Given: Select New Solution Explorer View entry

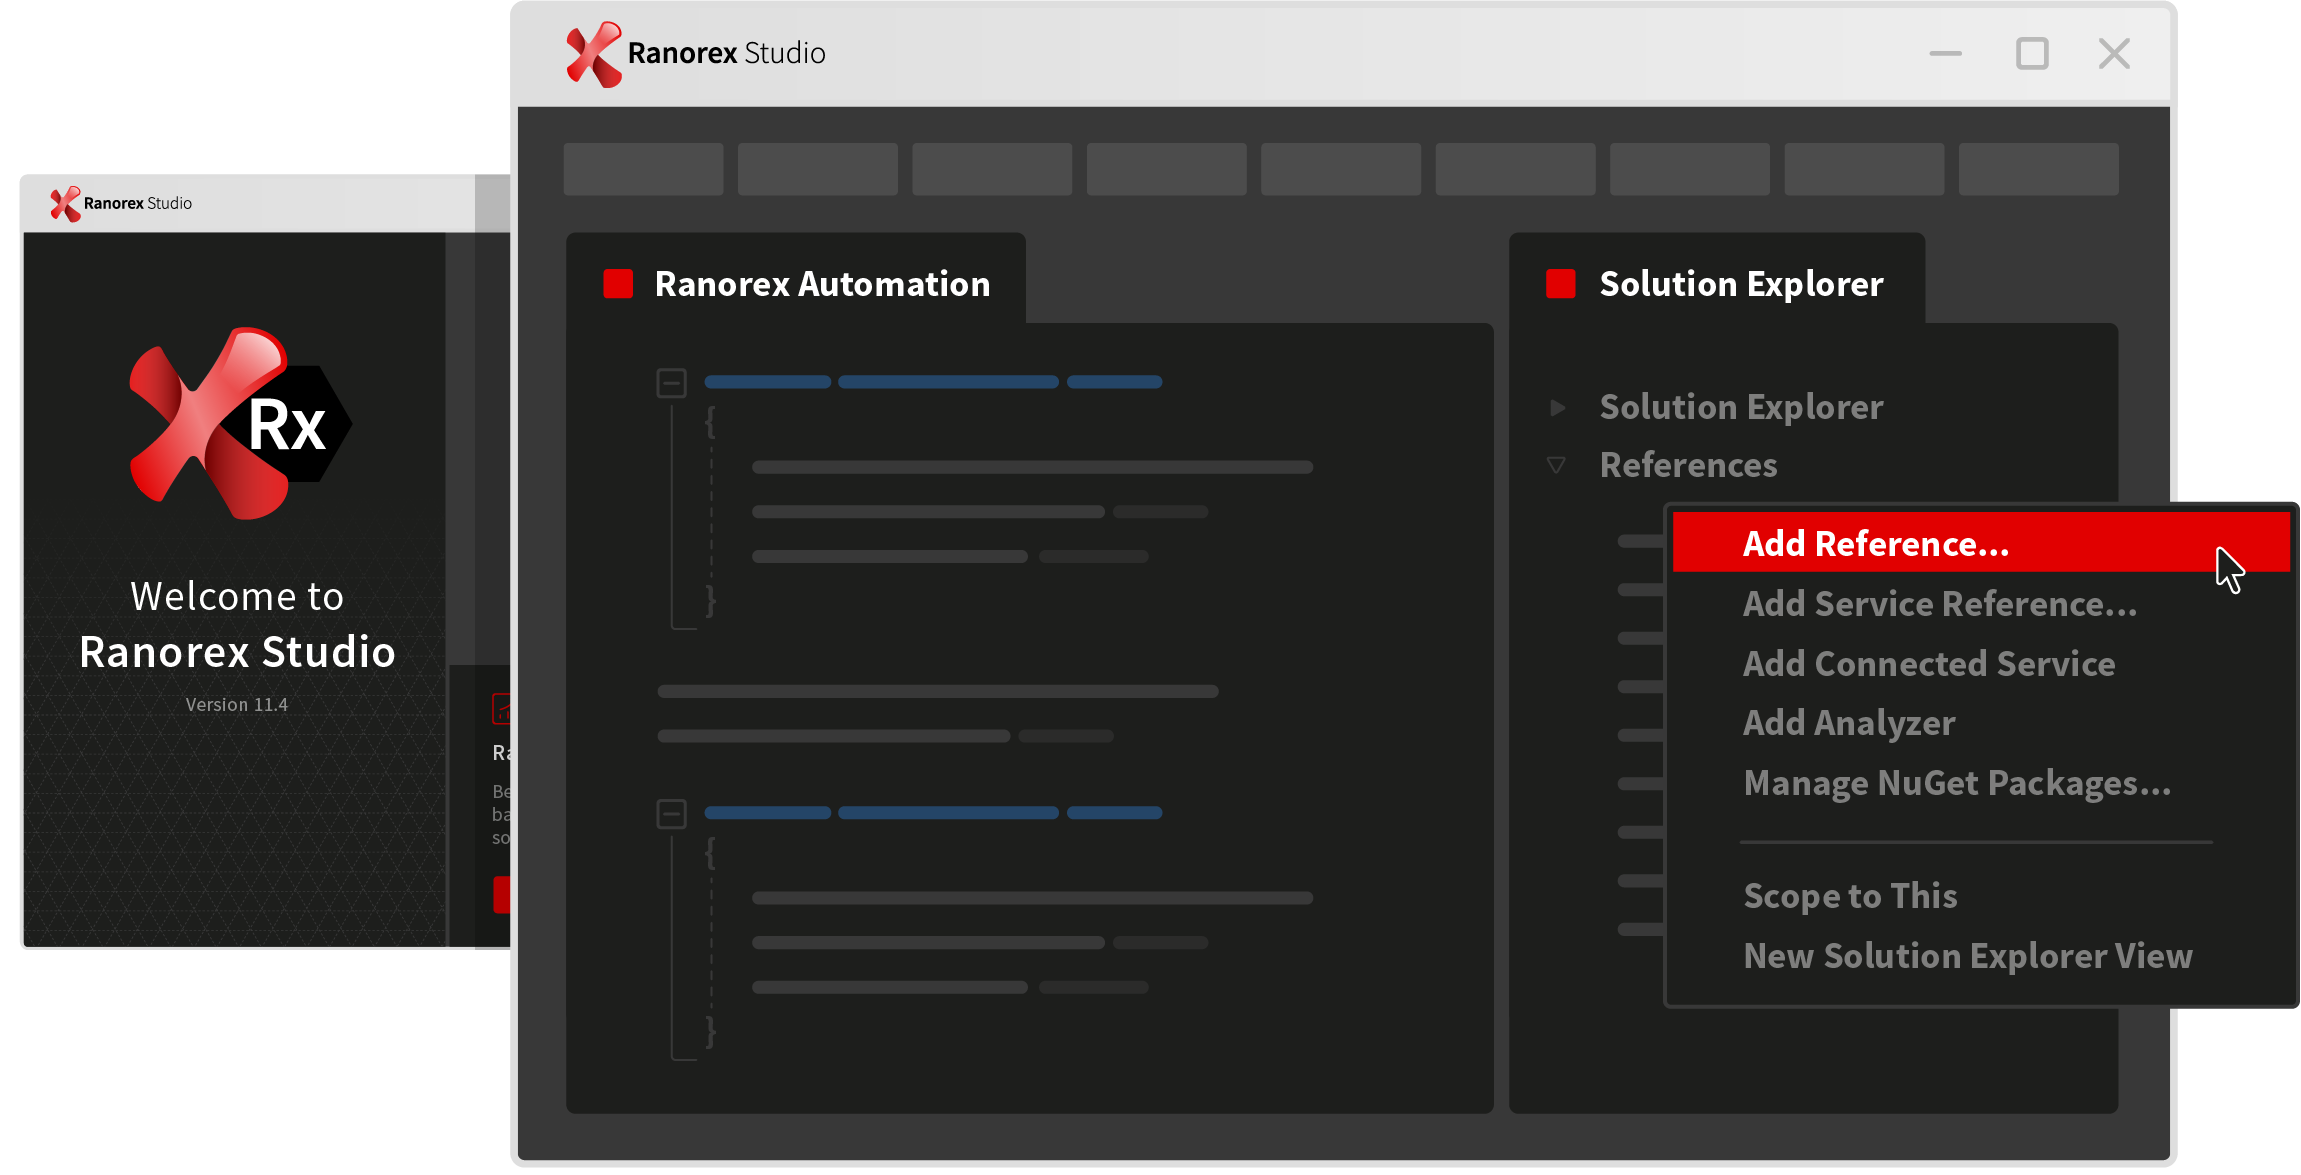Looking at the screenshot, I should click(1981, 956).
